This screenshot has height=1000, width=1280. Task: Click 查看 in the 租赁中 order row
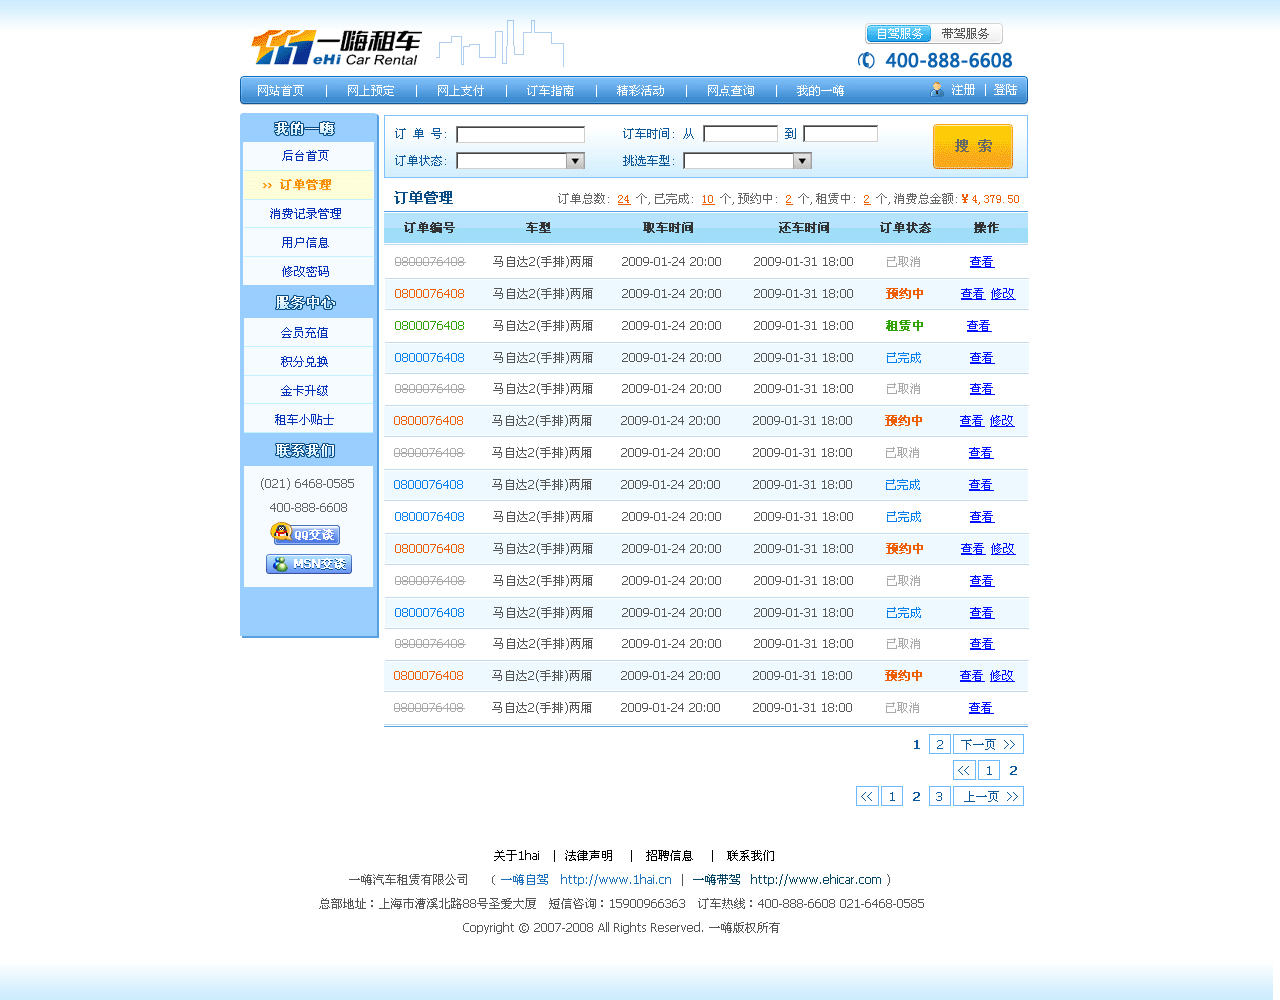pos(979,326)
